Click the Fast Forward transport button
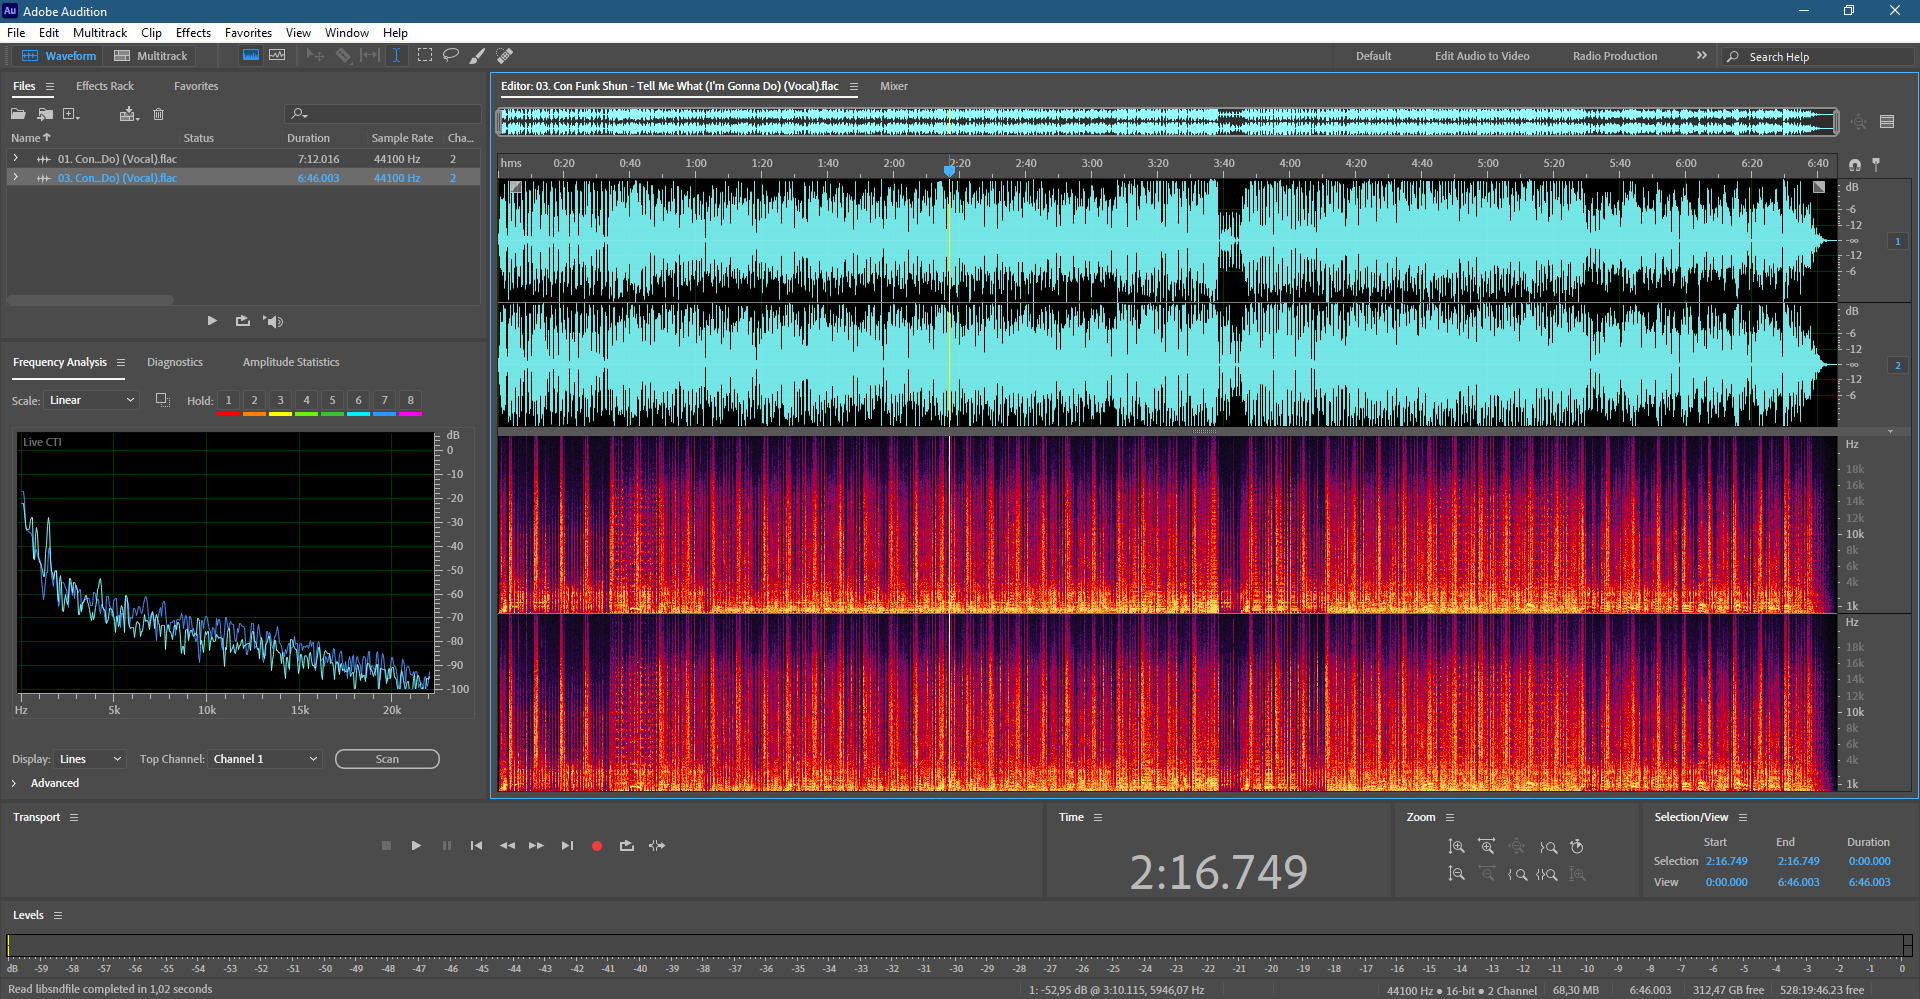Screen dimensions: 1920x999 coord(537,846)
